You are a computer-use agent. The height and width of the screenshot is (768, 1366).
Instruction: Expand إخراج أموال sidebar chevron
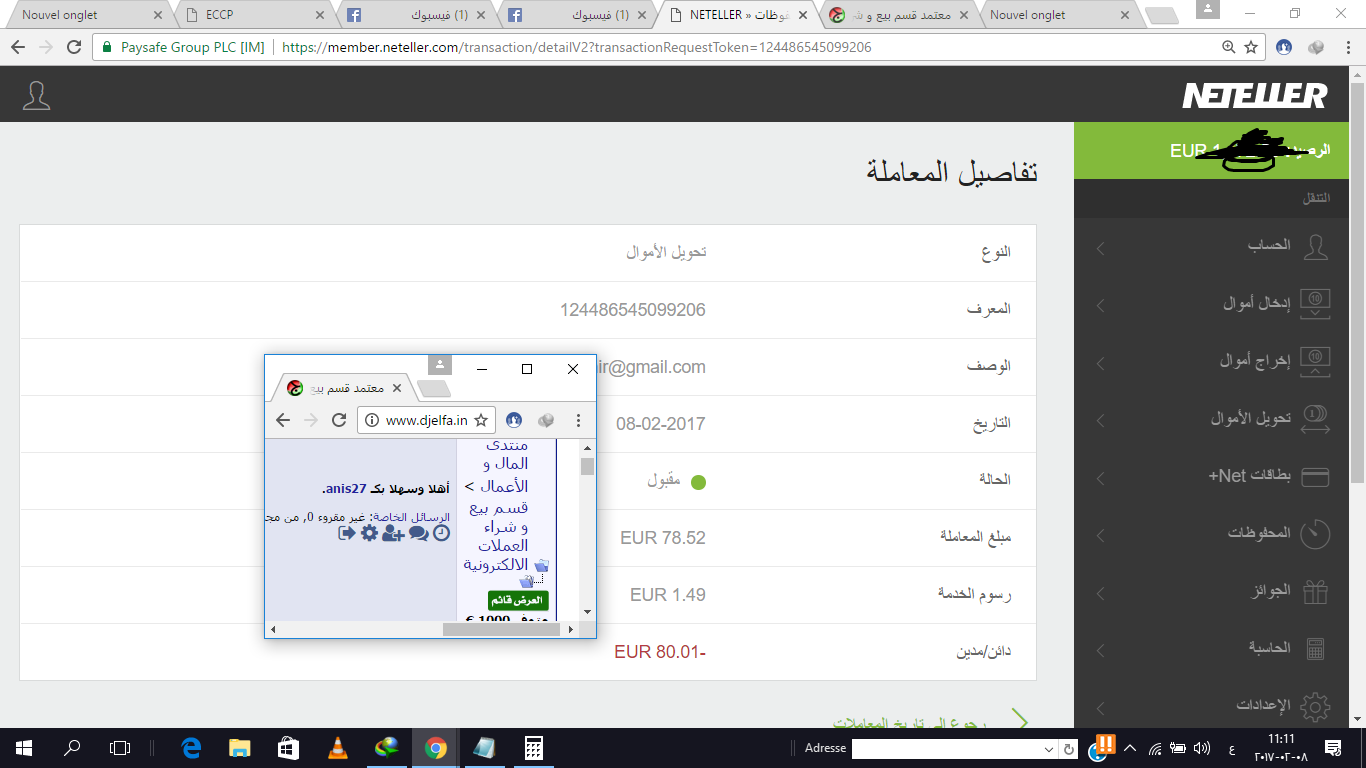click(1101, 362)
